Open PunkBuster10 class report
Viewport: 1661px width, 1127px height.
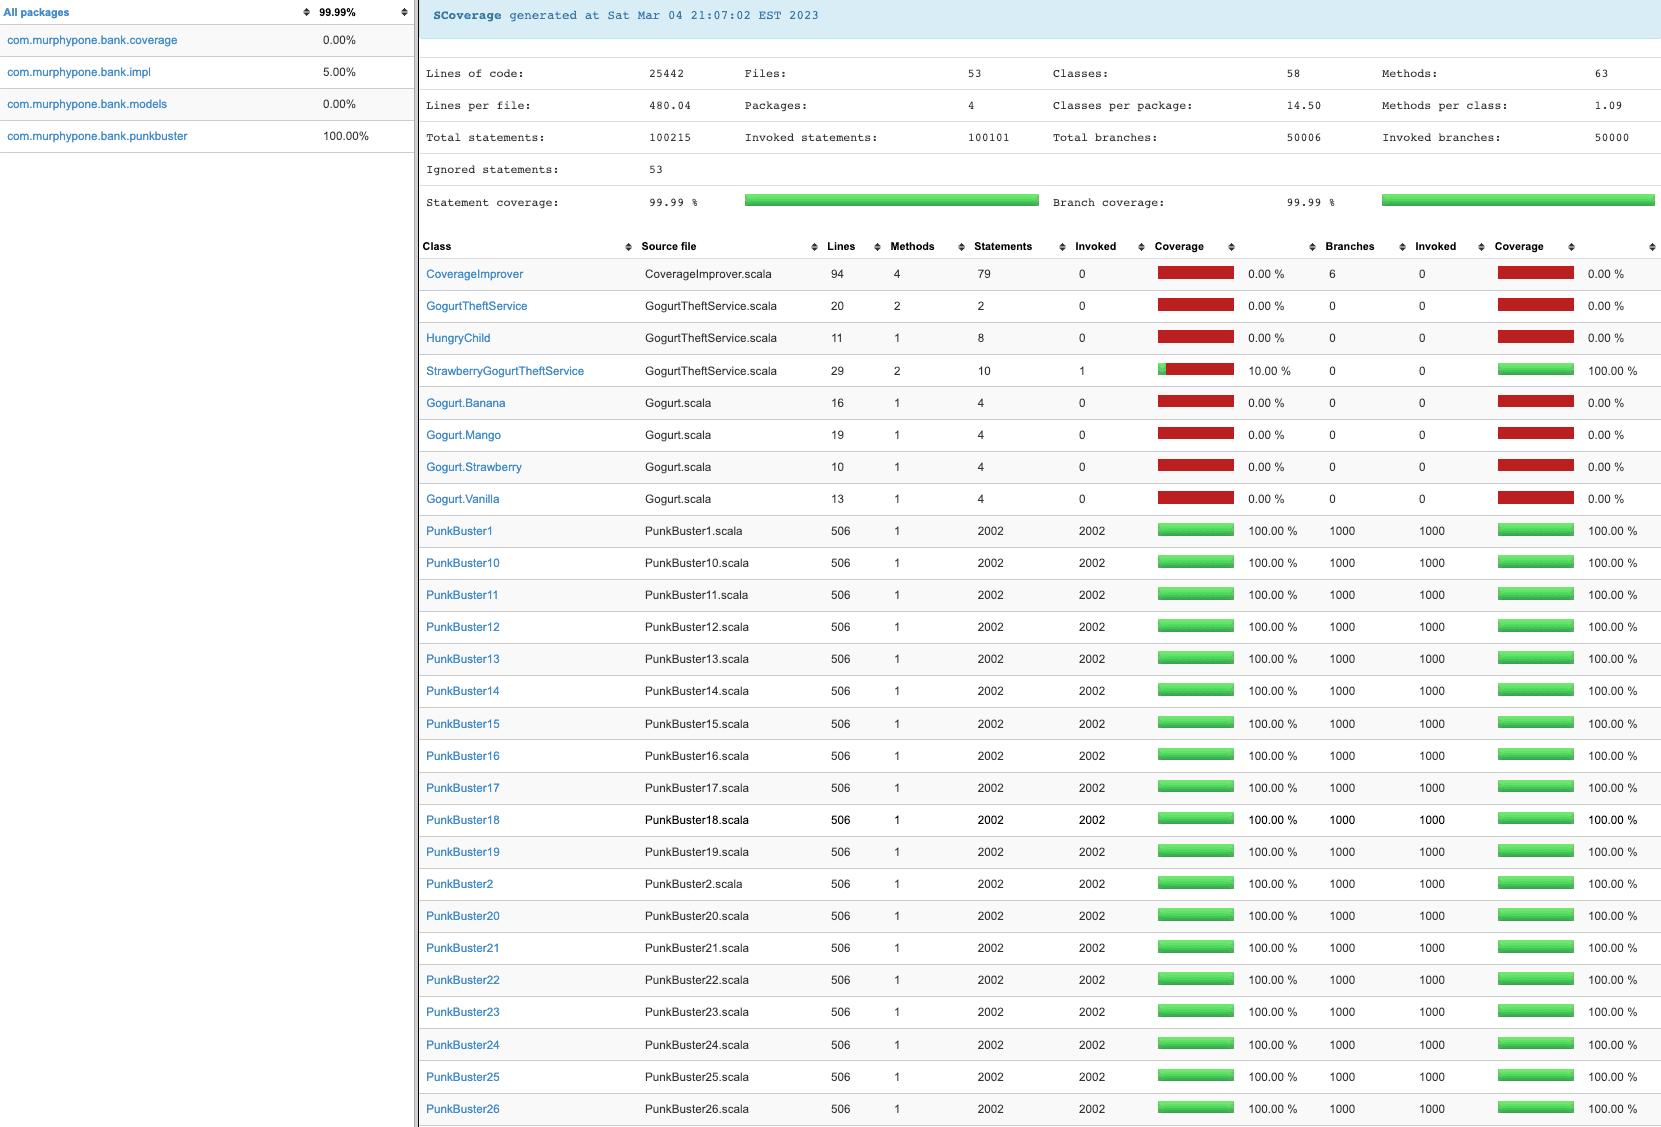[x=463, y=563]
